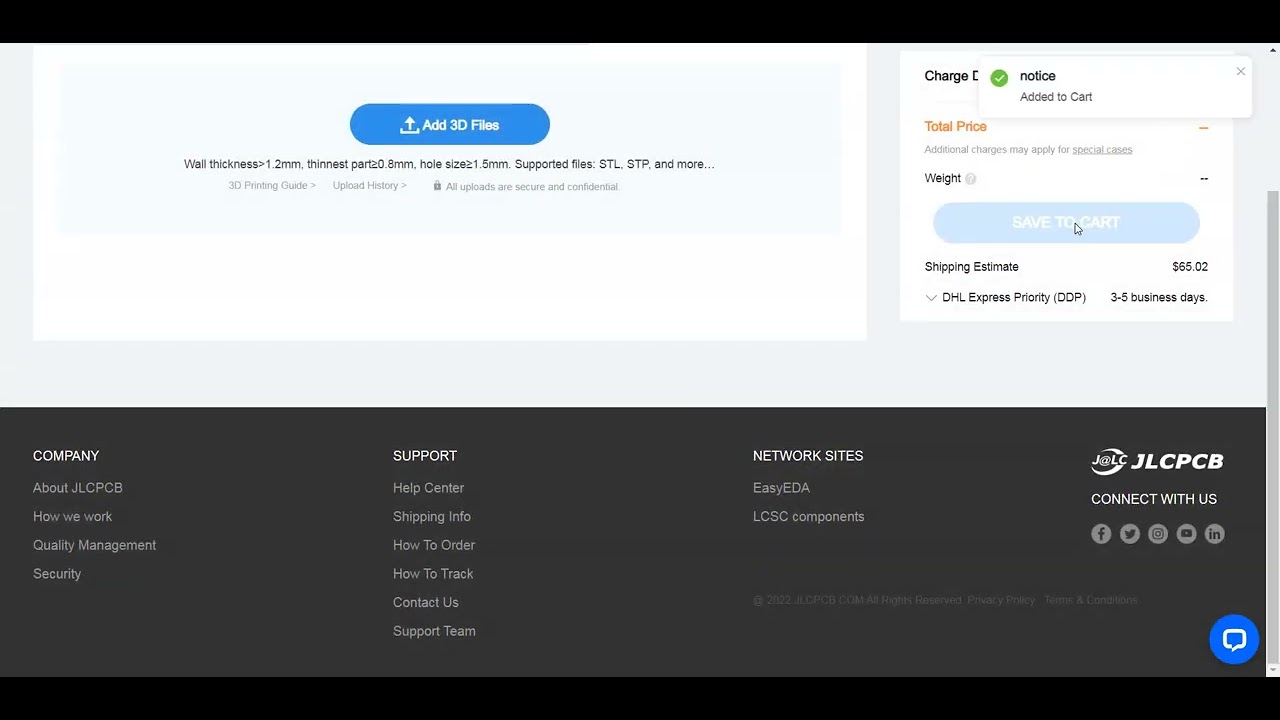
Task: Click the SAVE TO CART button
Action: point(1066,223)
